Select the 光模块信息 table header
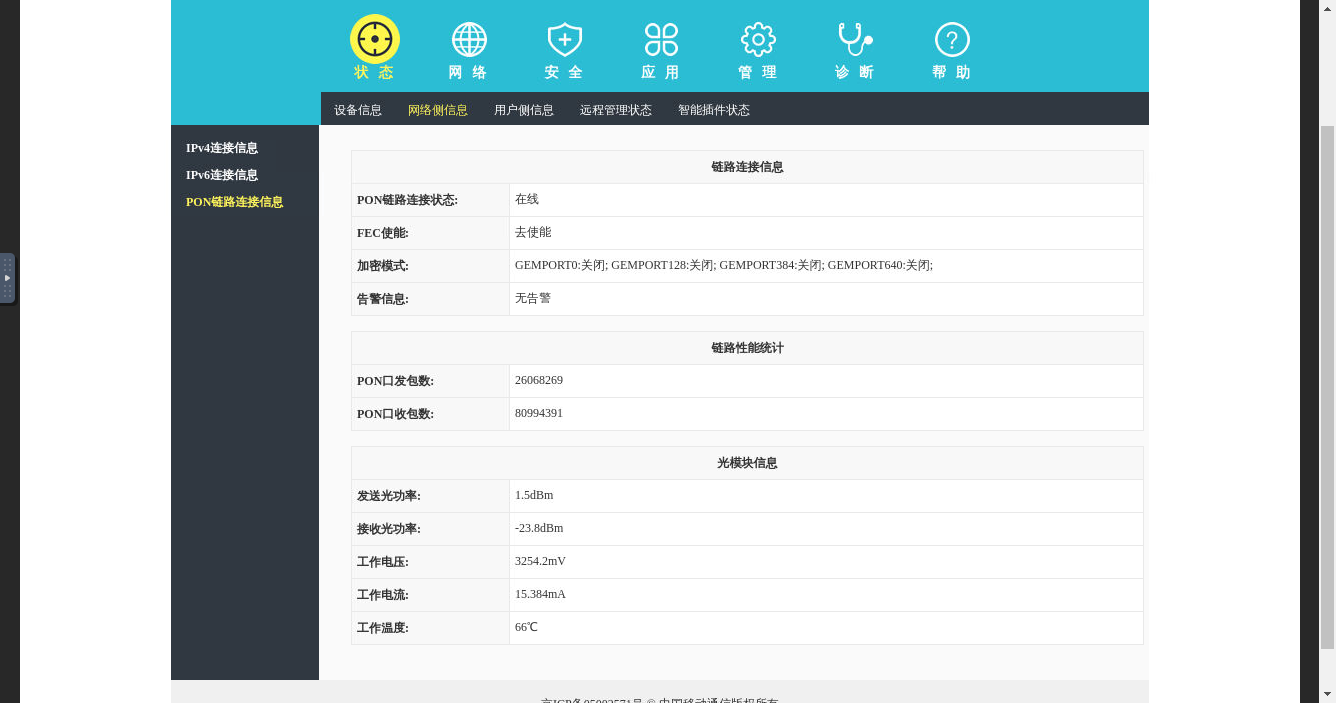Screen dimensions: 1336x703 (747, 463)
